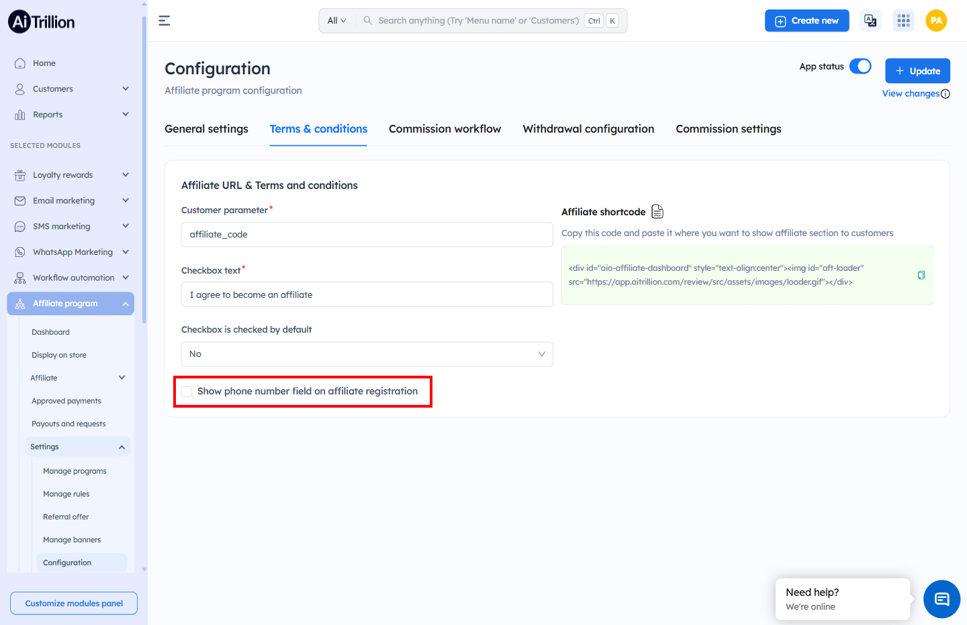The width and height of the screenshot is (967, 625).
Task: Check Show phone number field checkbox
Action: (186, 391)
